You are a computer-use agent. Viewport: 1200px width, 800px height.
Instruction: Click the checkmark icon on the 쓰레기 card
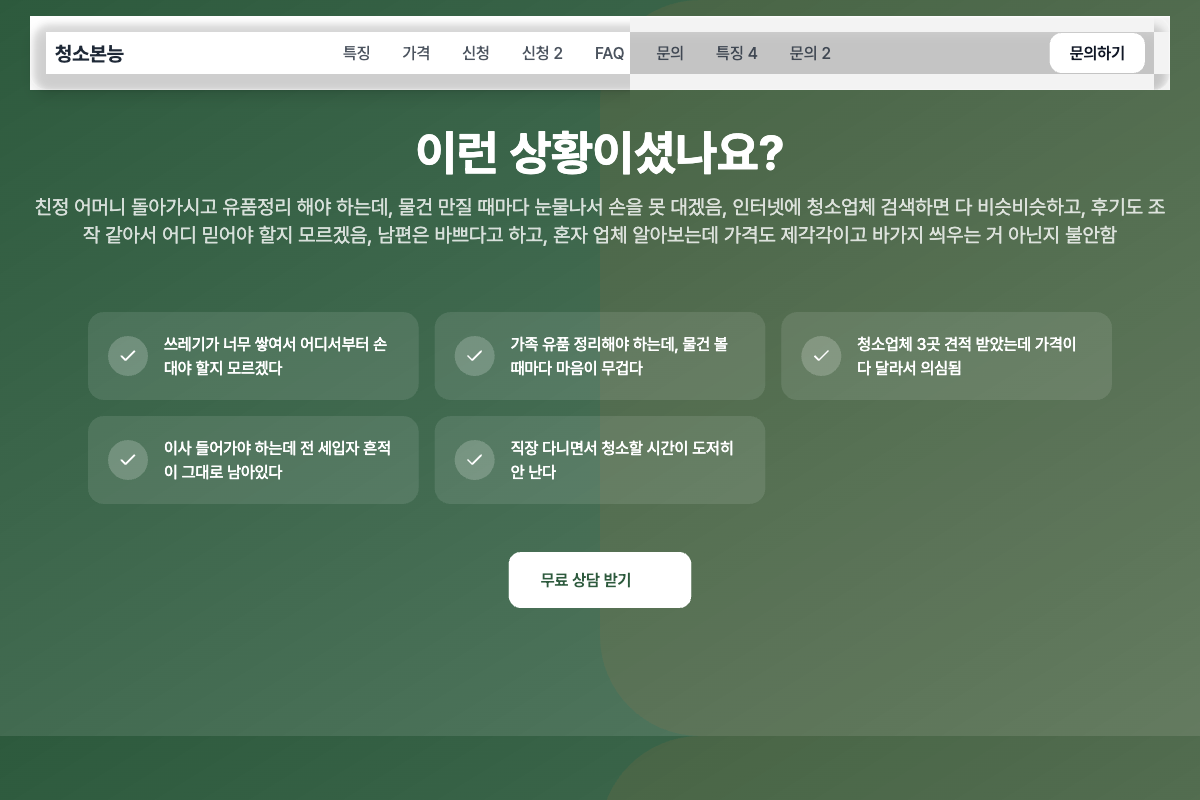click(128, 356)
